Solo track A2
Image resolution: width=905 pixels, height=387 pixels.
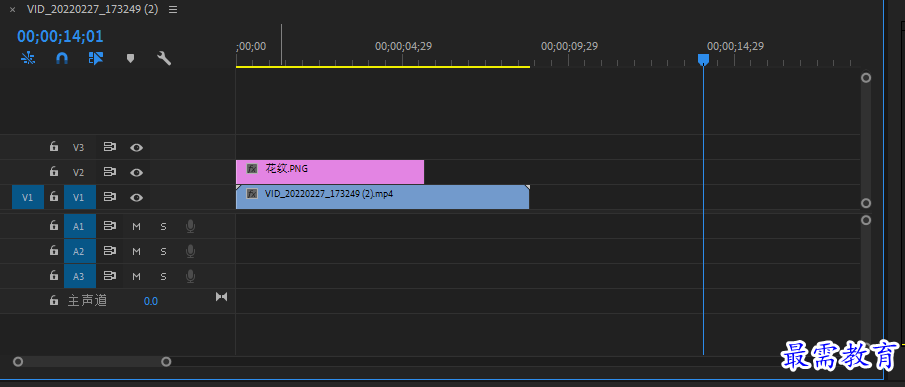(163, 251)
